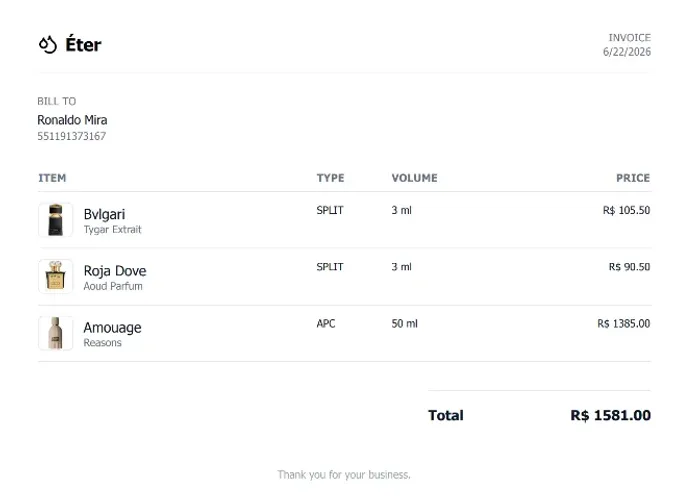Click the TYPE column header

pos(330,178)
